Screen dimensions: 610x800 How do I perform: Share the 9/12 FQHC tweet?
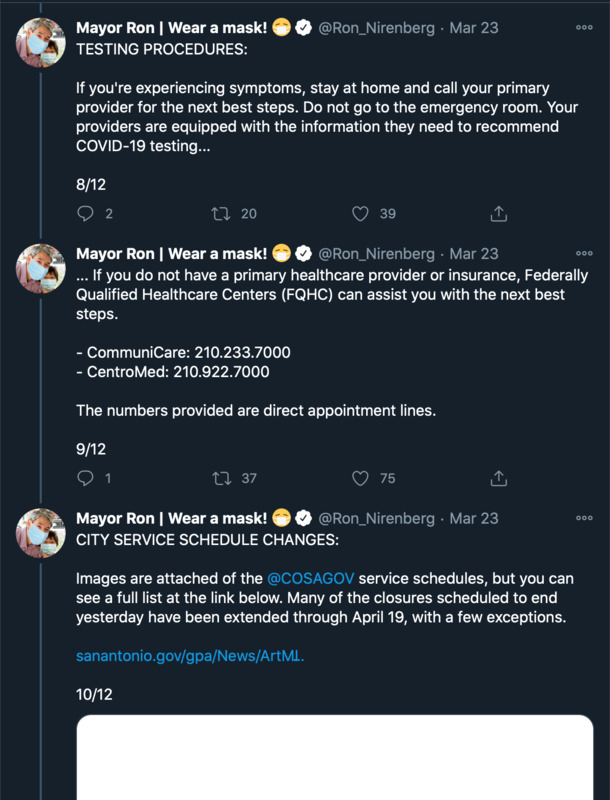coord(499,478)
